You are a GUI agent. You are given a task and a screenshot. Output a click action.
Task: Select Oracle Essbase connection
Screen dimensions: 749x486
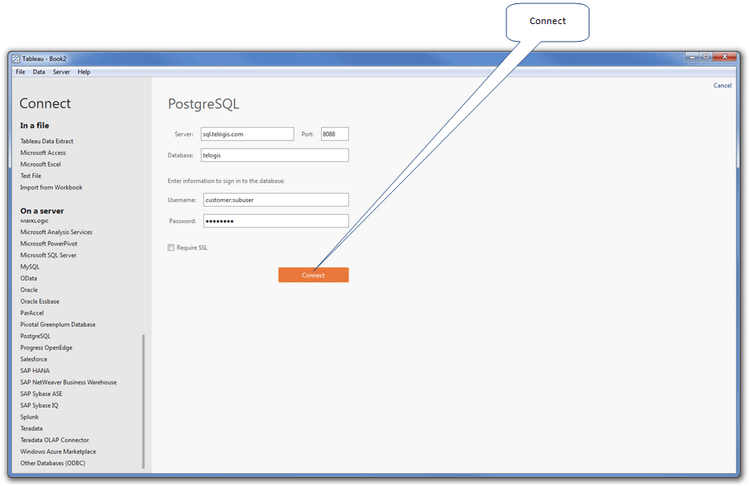[40, 301]
